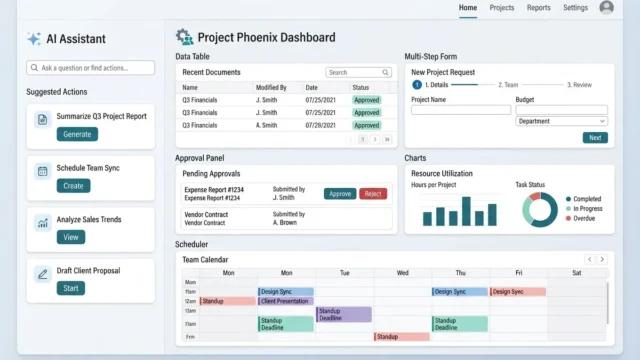Open the Settings tab
The image size is (640, 360).
point(576,8)
